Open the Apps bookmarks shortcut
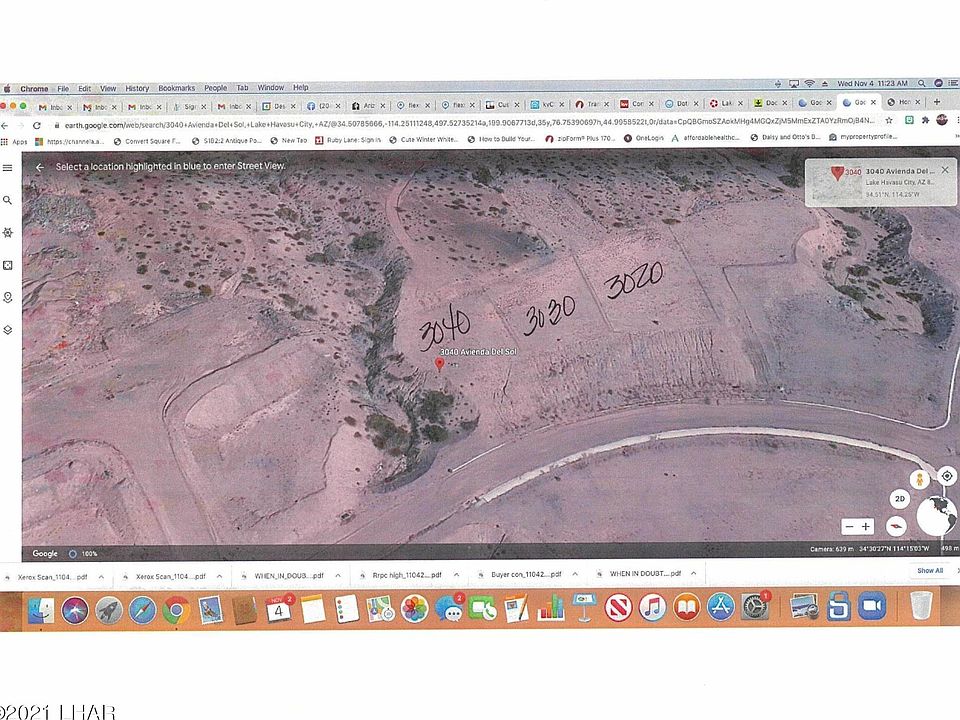 point(15,141)
